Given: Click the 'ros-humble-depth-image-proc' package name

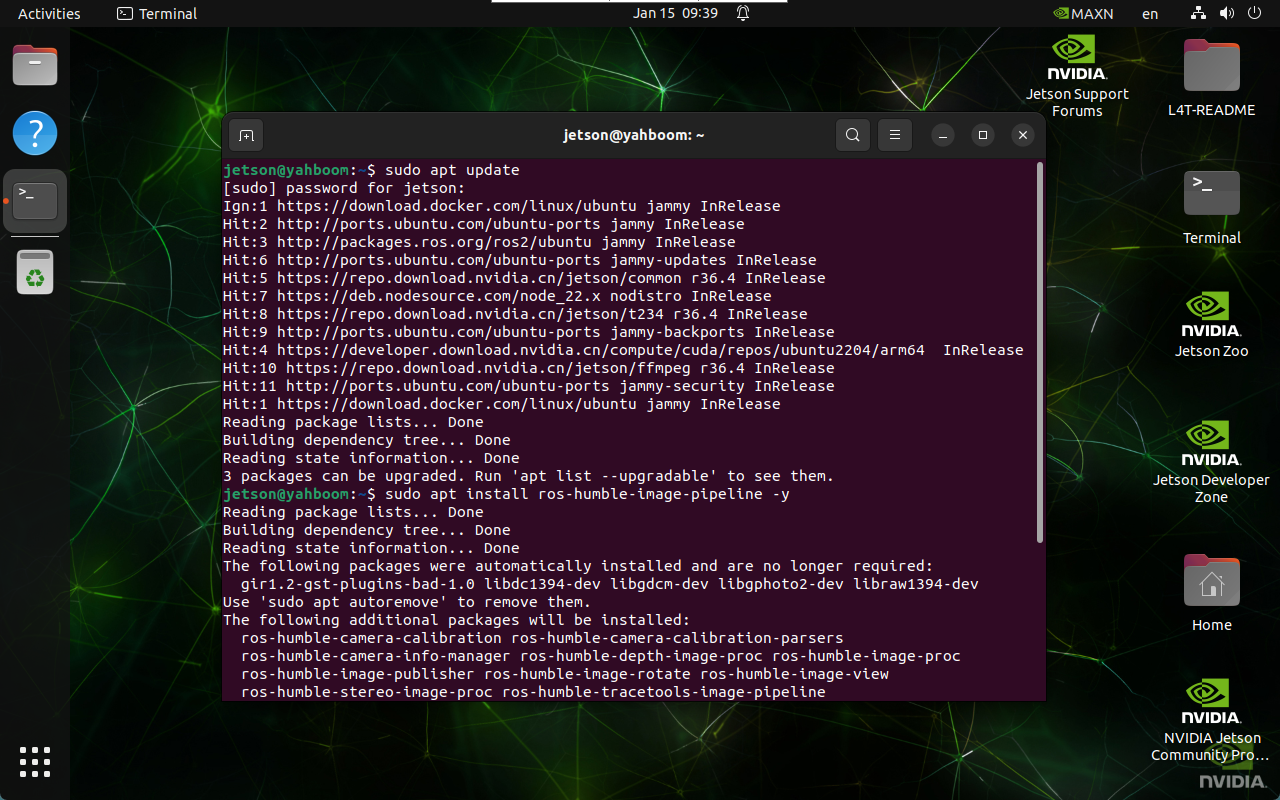Looking at the screenshot, I should 641,656.
